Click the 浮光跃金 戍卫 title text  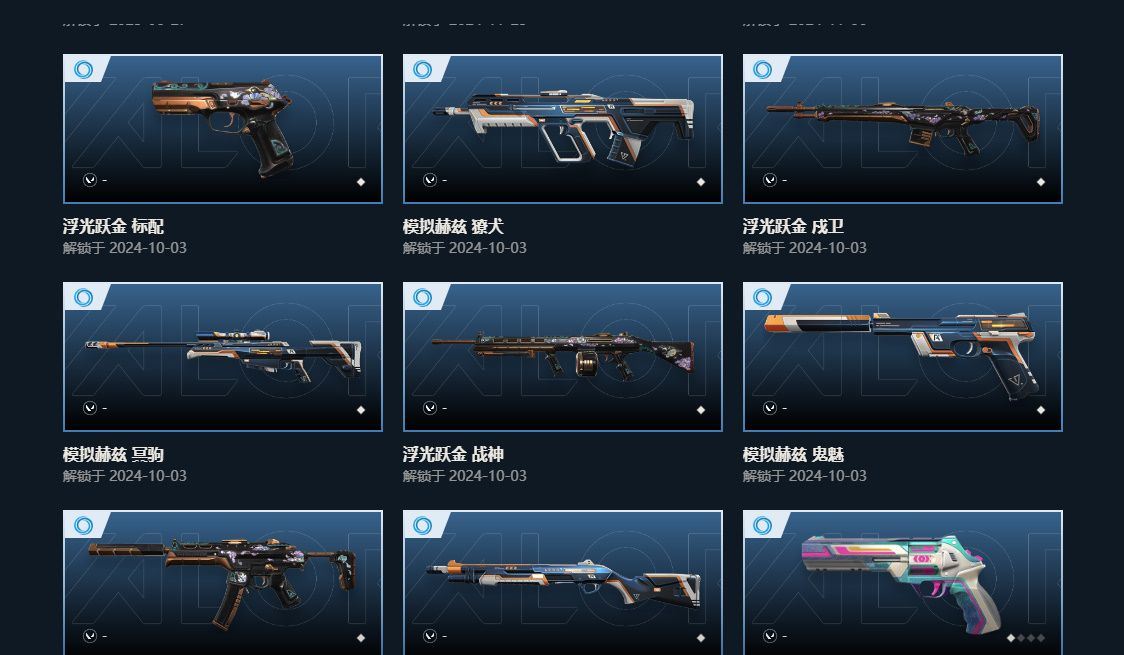click(x=793, y=226)
